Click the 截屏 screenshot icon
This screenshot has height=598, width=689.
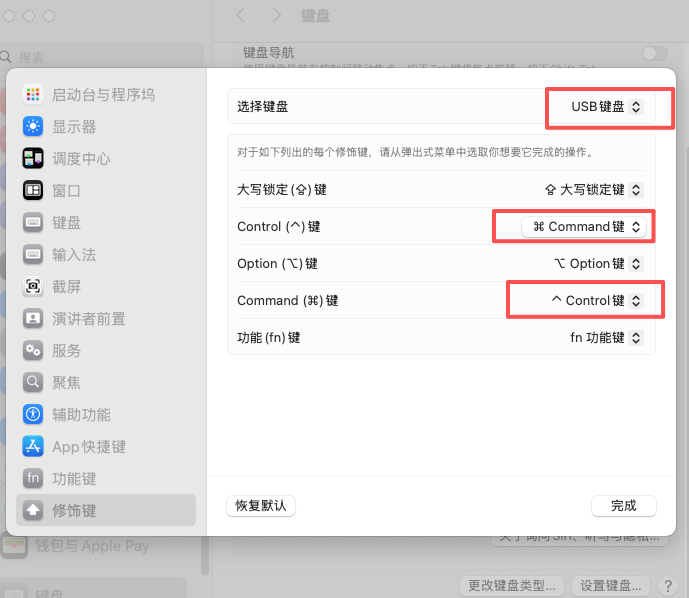coord(33,287)
